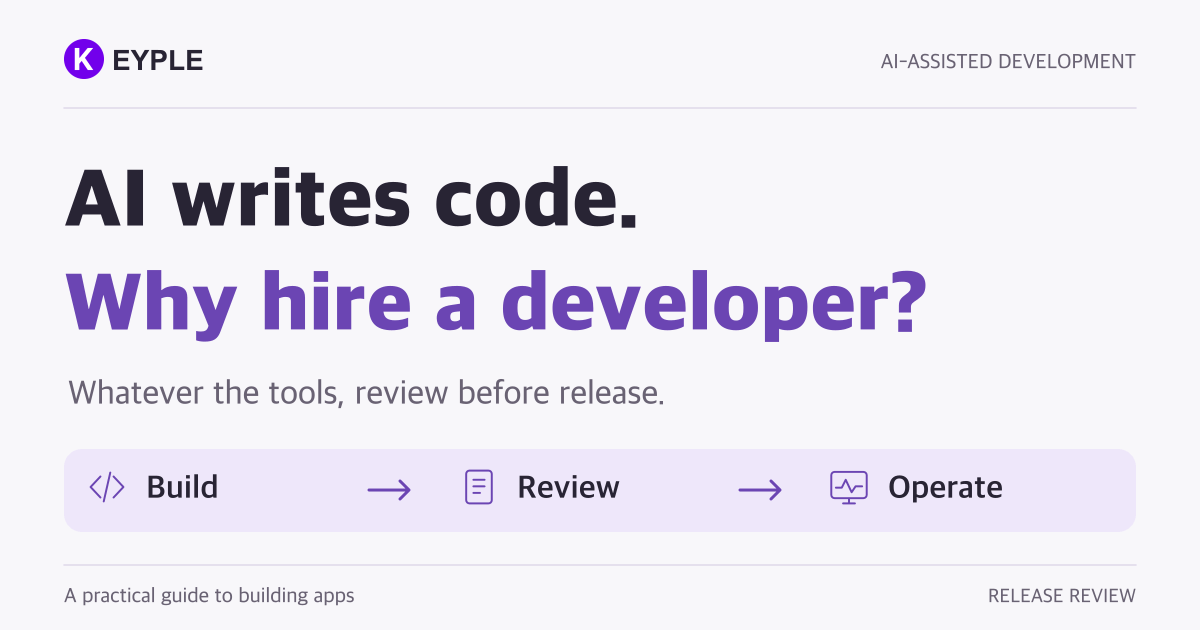Click the "AI-ASSISTED DEVELOPMENT" header label
Screen dimensions: 1200x630
coord(1008,61)
